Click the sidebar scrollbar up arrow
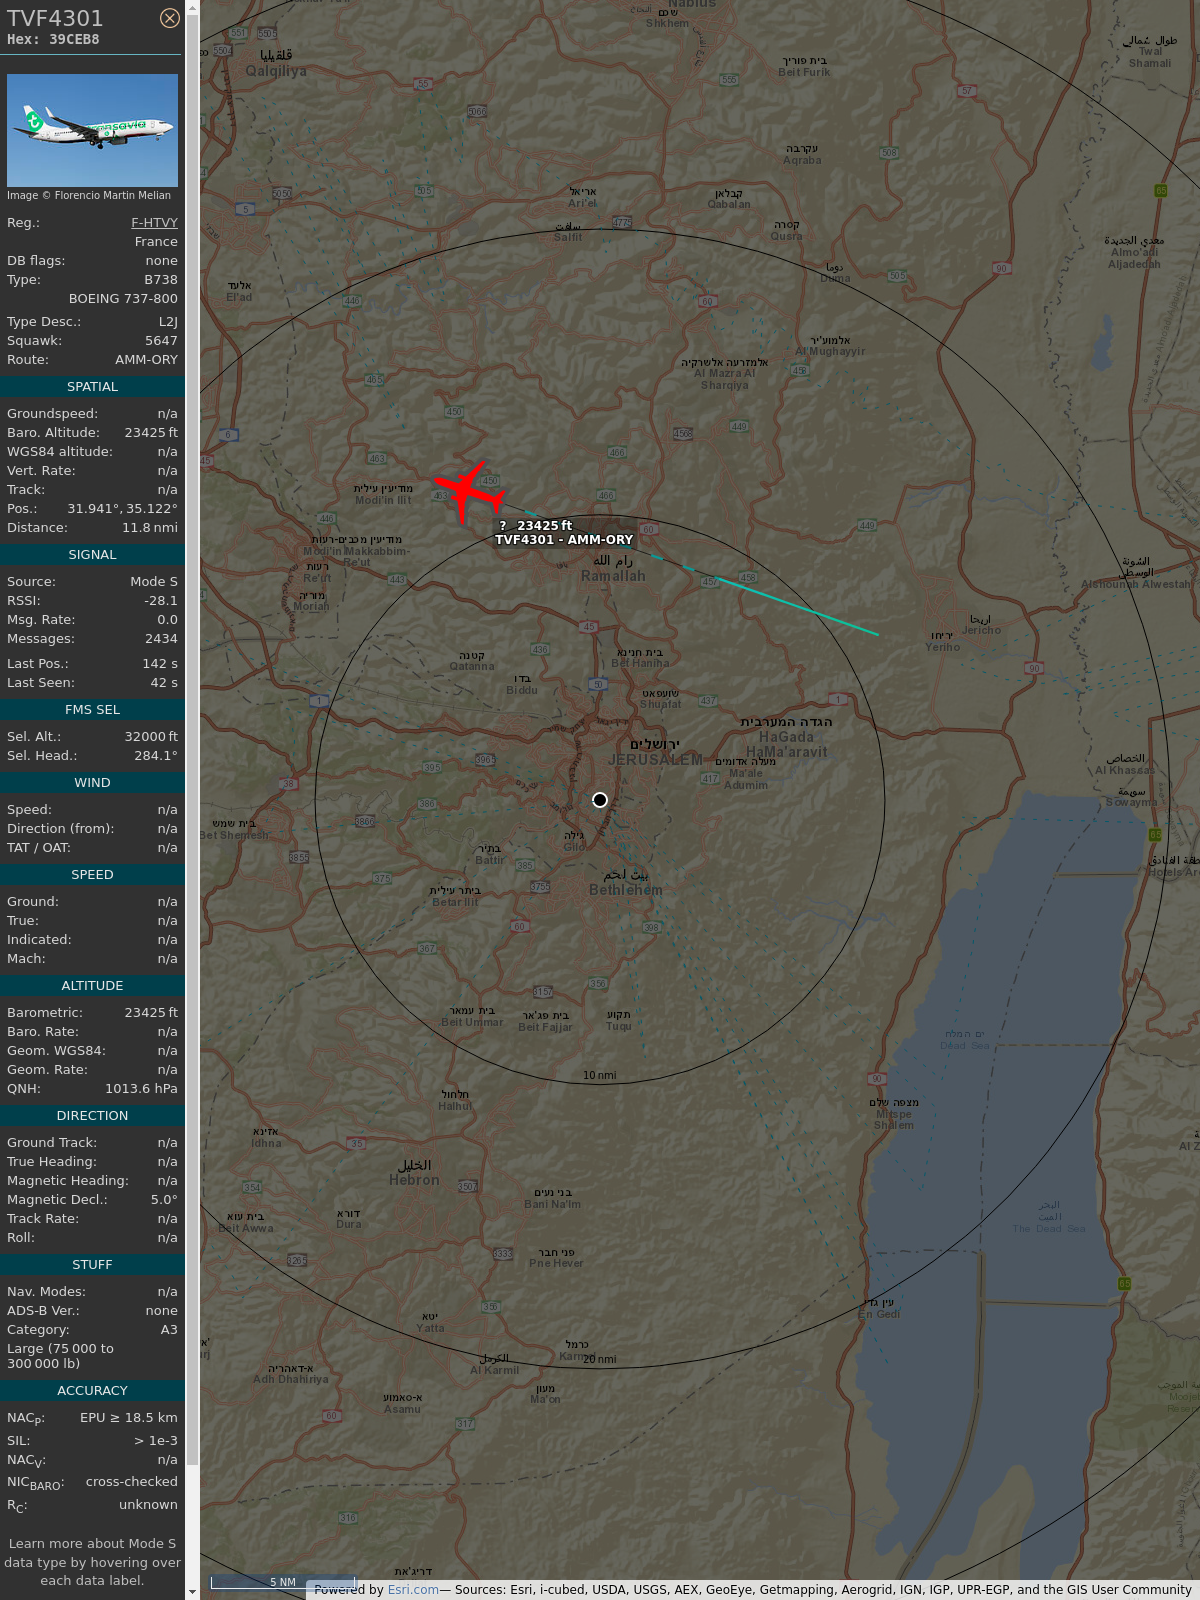Image resolution: width=1200 pixels, height=1600 pixels. 192,7
